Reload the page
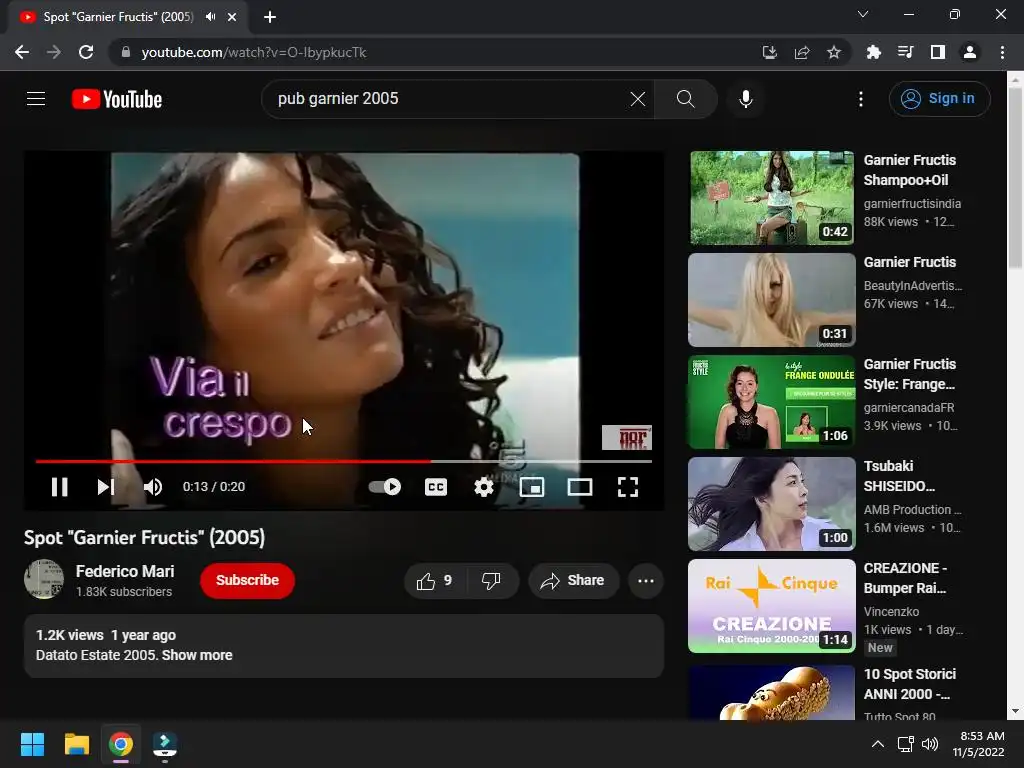Viewport: 1024px width, 768px height. tap(86, 52)
